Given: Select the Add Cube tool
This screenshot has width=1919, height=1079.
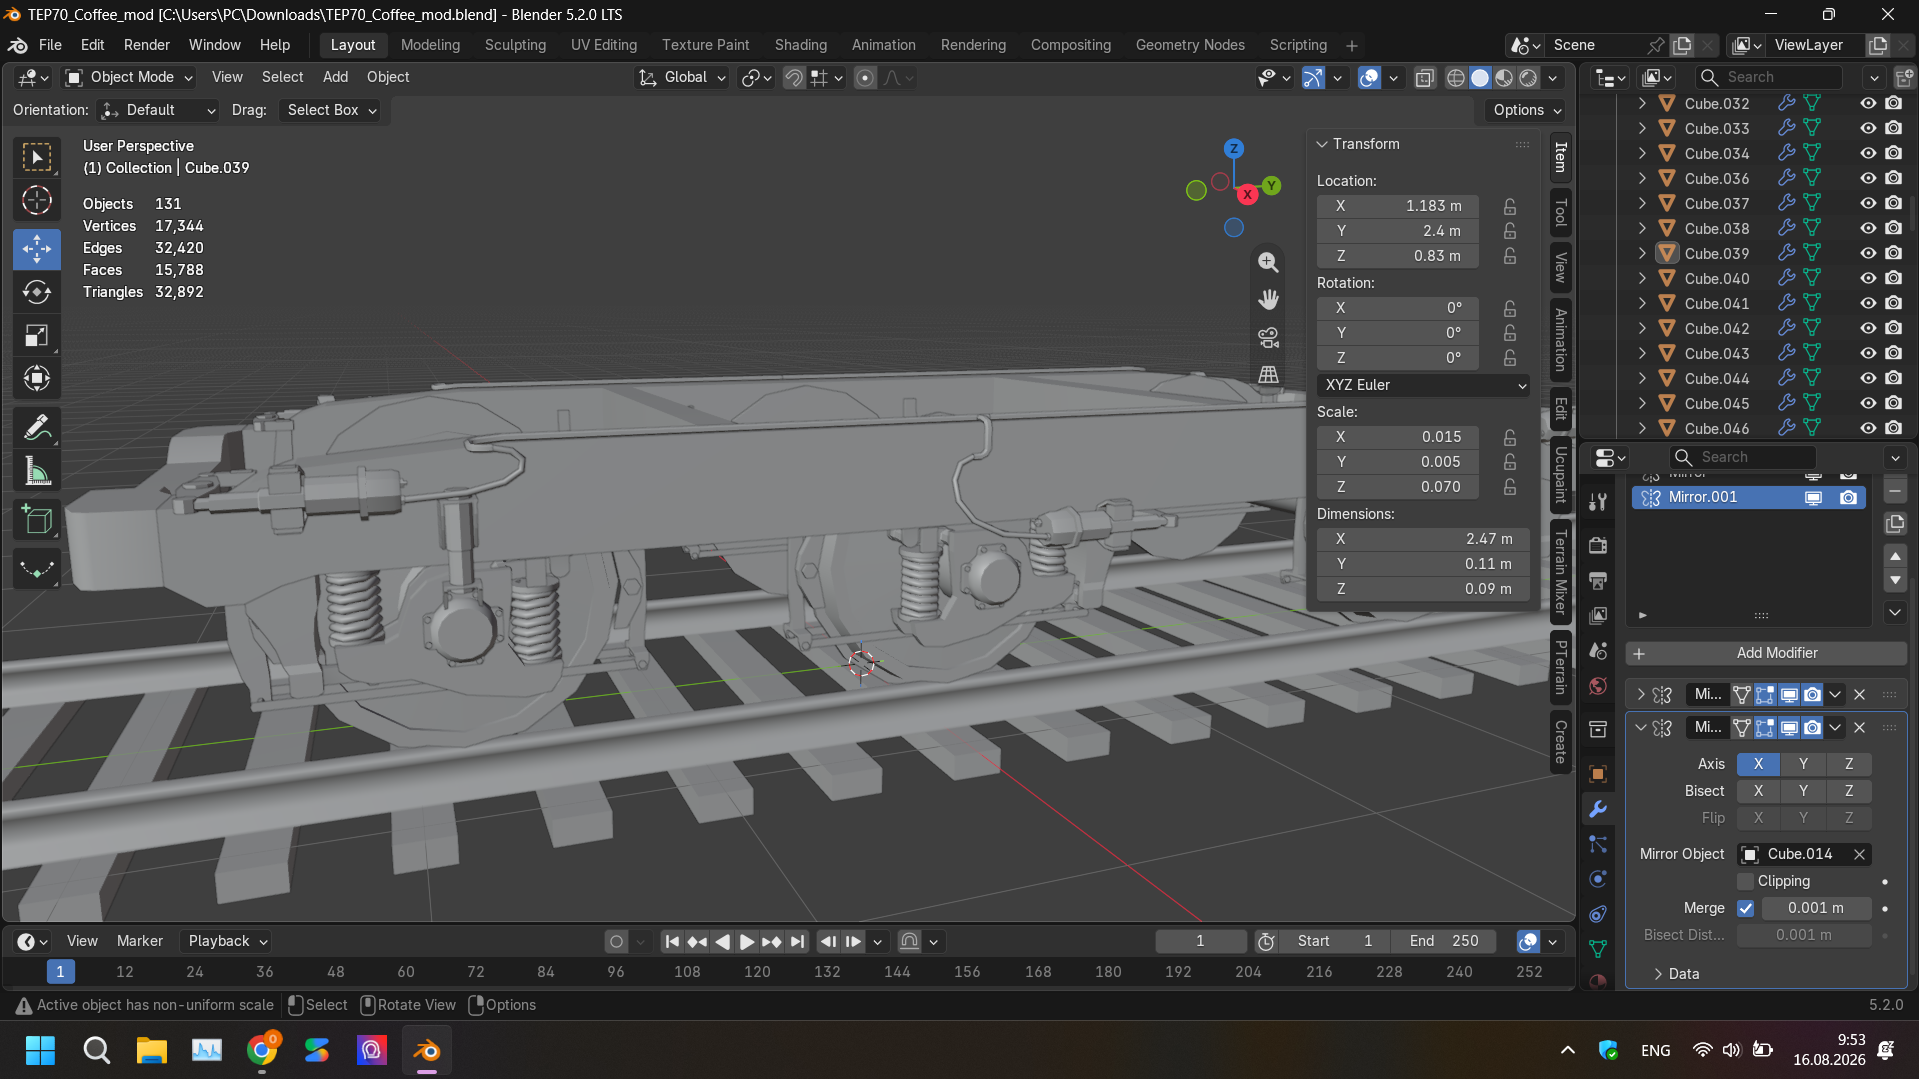Looking at the screenshot, I should coord(37,520).
